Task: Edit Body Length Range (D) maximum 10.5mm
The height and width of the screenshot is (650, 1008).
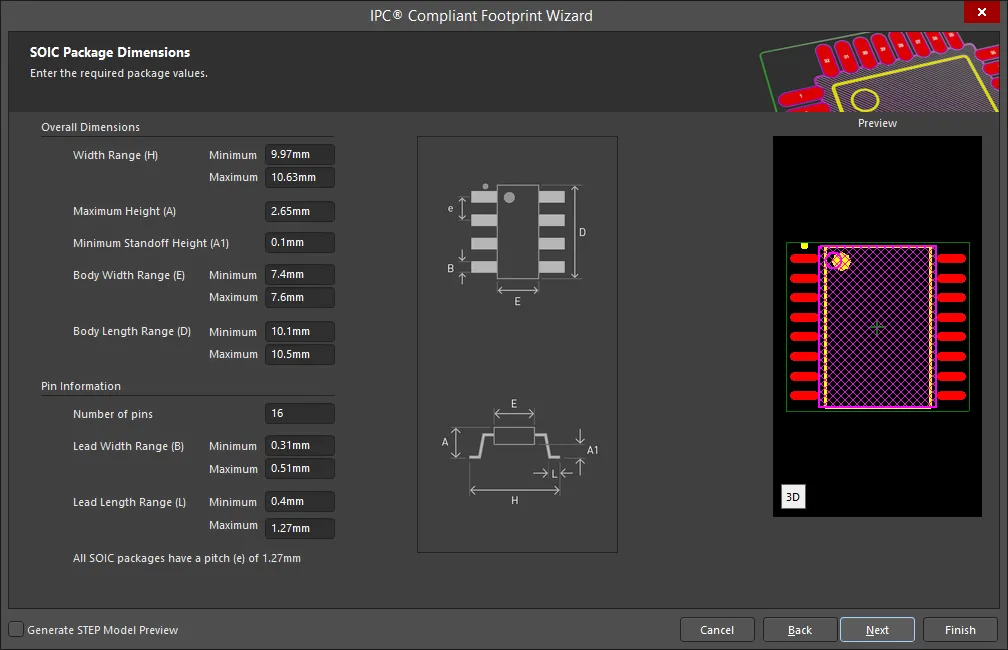Action: pyautogui.click(x=300, y=354)
